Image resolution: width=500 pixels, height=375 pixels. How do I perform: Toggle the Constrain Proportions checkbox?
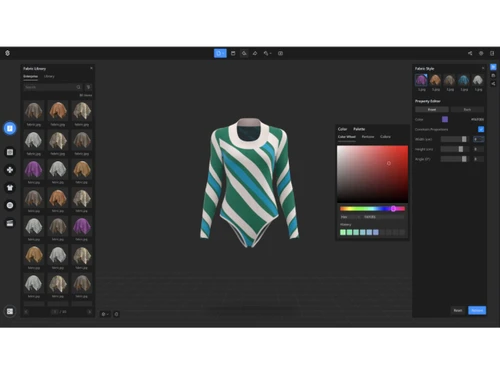(481, 129)
